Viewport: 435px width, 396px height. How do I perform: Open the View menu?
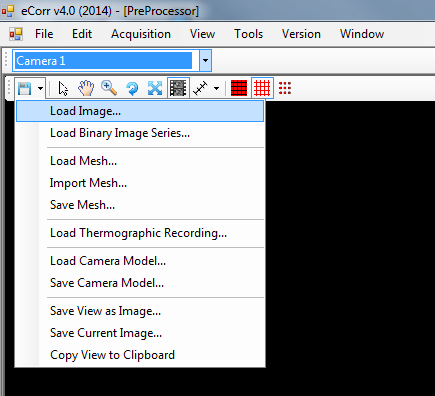(202, 34)
